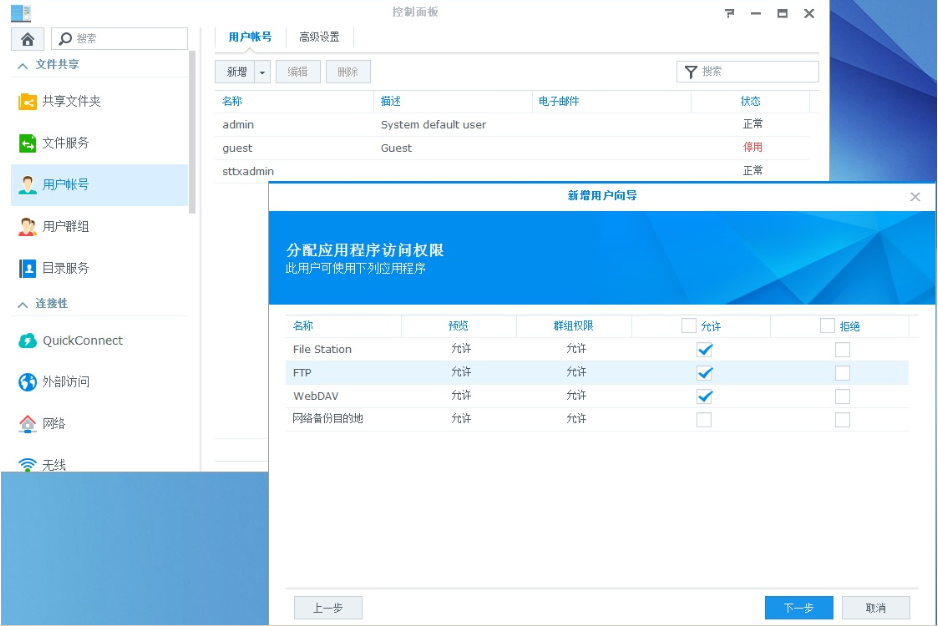938x626 pixels.
Task: Uncheck the File Station allow checkbox
Action: click(x=705, y=350)
